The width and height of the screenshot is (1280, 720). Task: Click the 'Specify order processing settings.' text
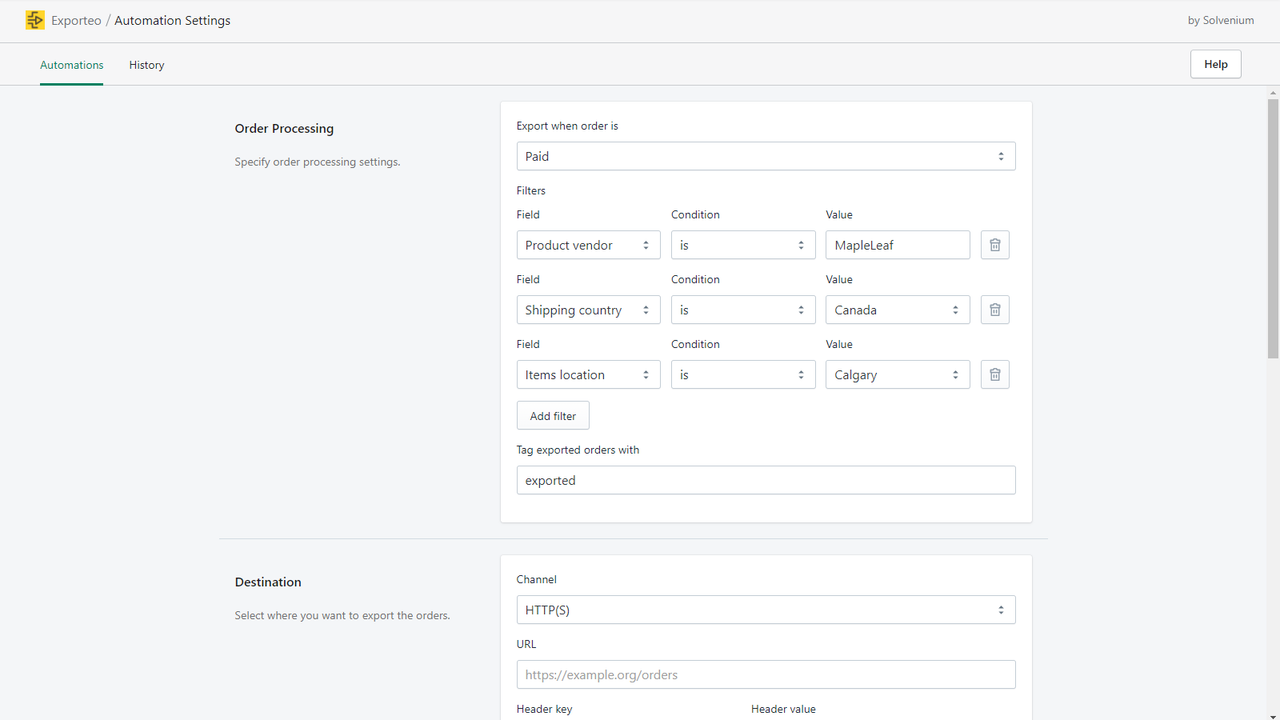[317, 162]
